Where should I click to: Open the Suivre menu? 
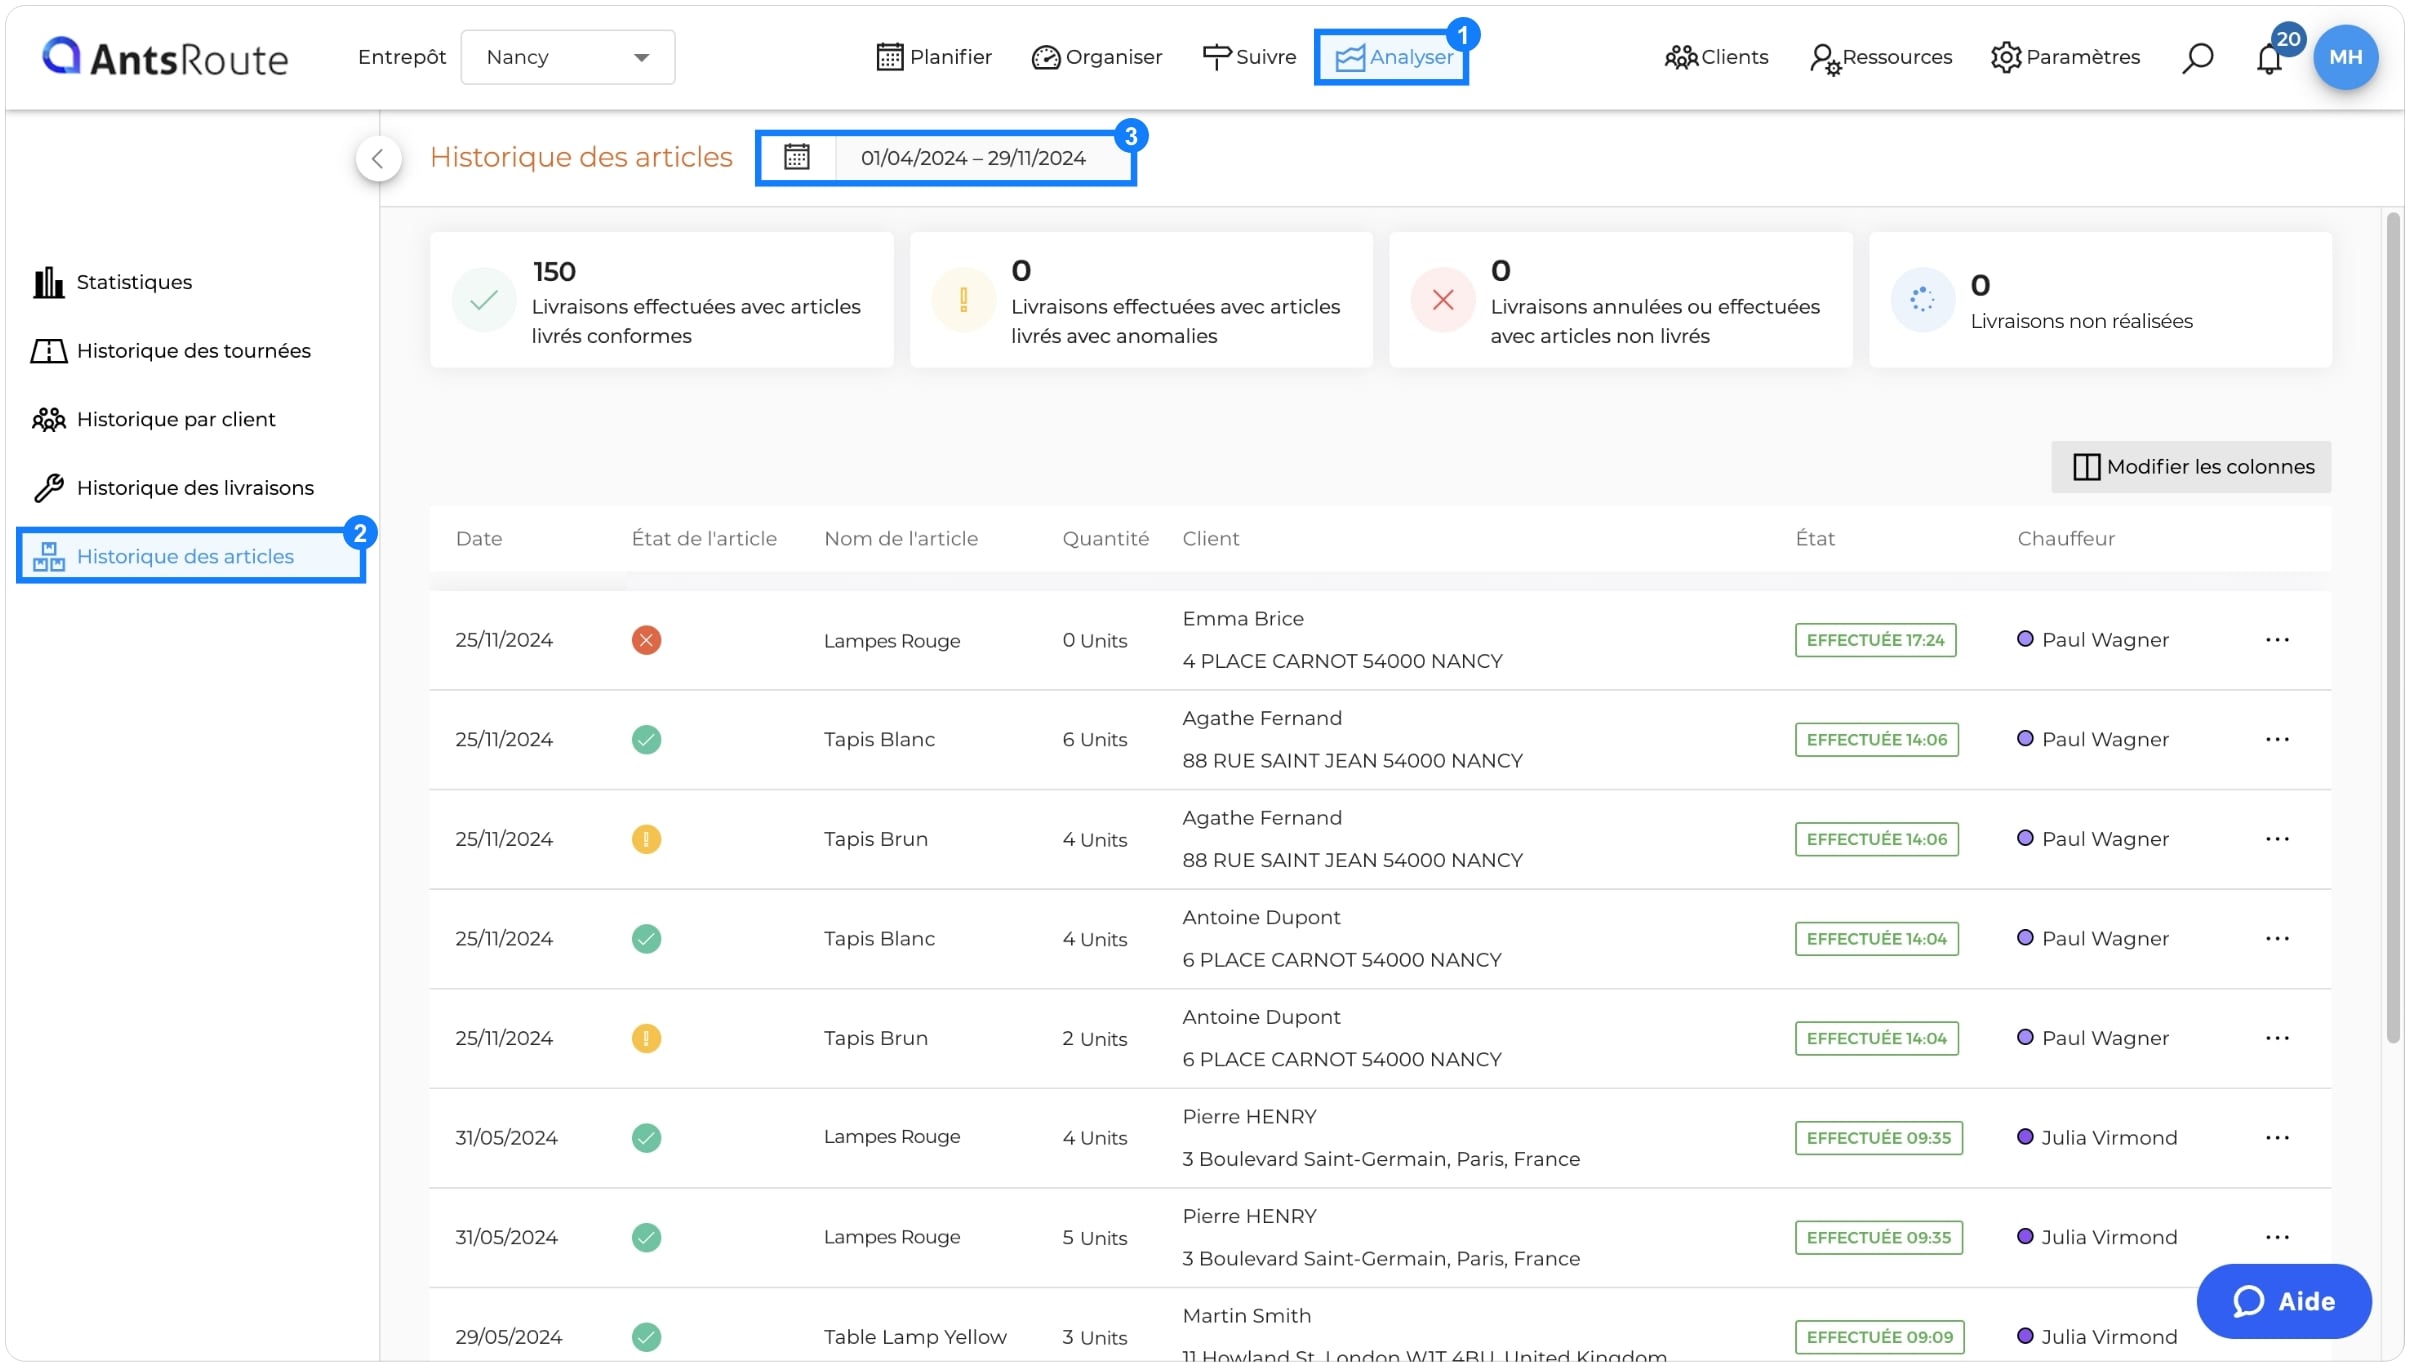[x=1249, y=57]
